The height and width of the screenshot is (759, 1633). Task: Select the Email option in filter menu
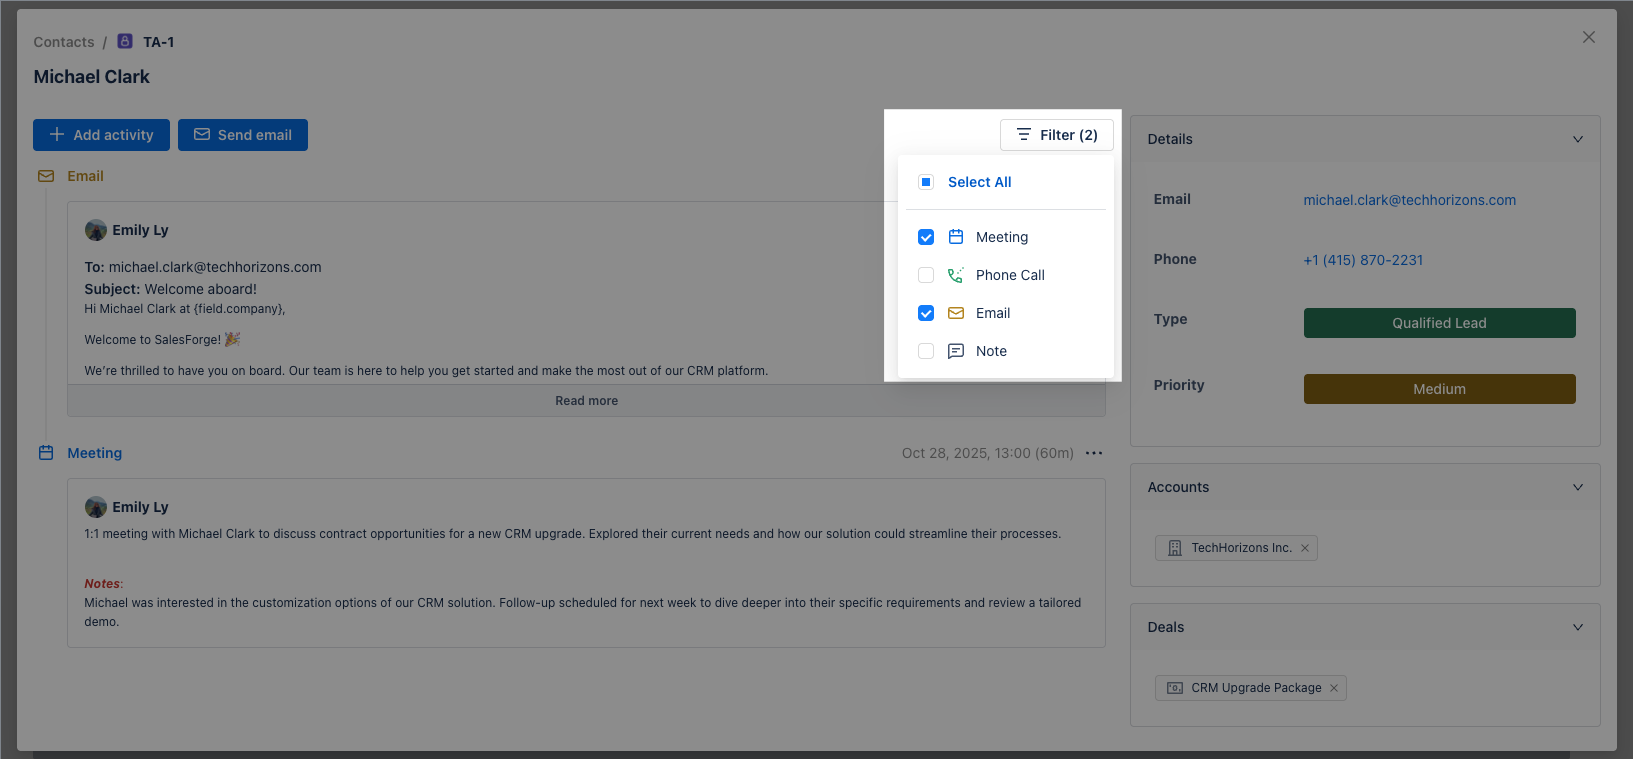click(x=992, y=313)
